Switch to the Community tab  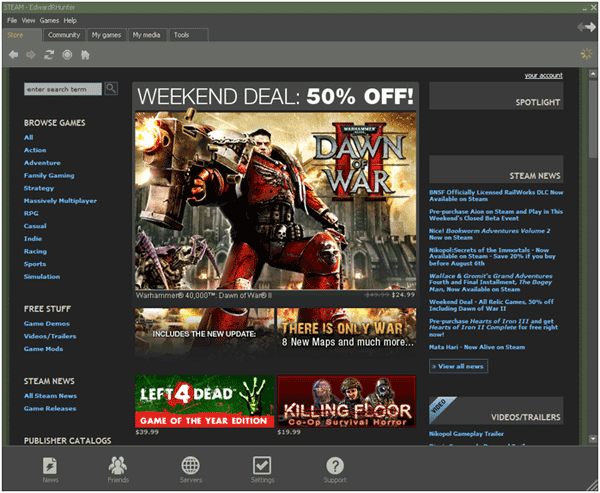64,35
